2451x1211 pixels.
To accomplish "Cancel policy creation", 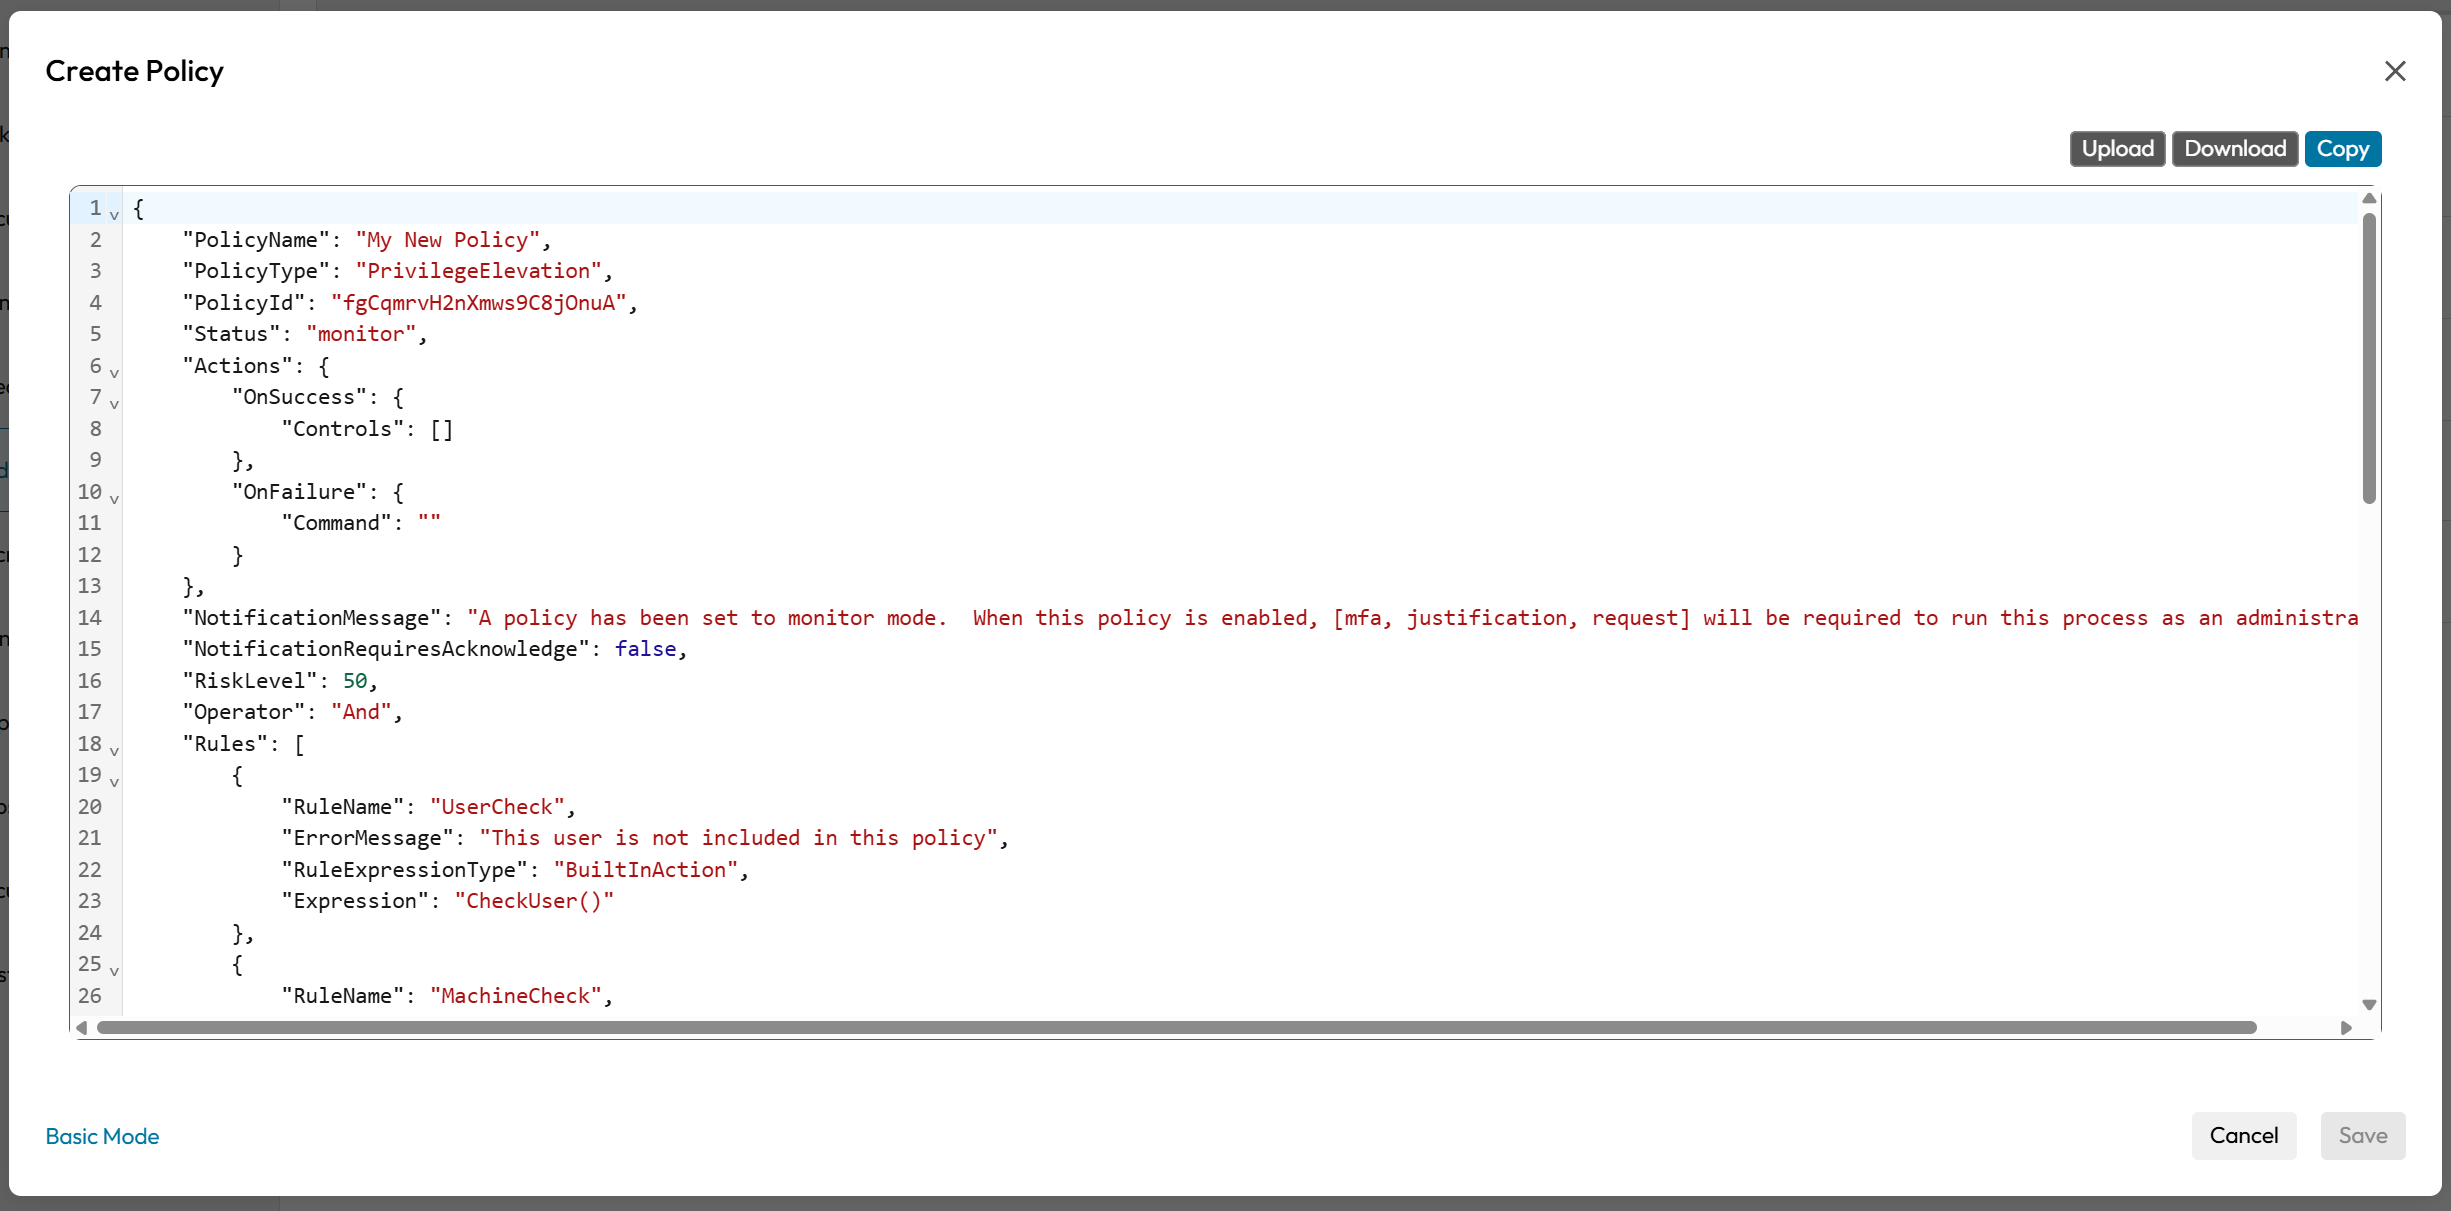I will (x=2243, y=1135).
